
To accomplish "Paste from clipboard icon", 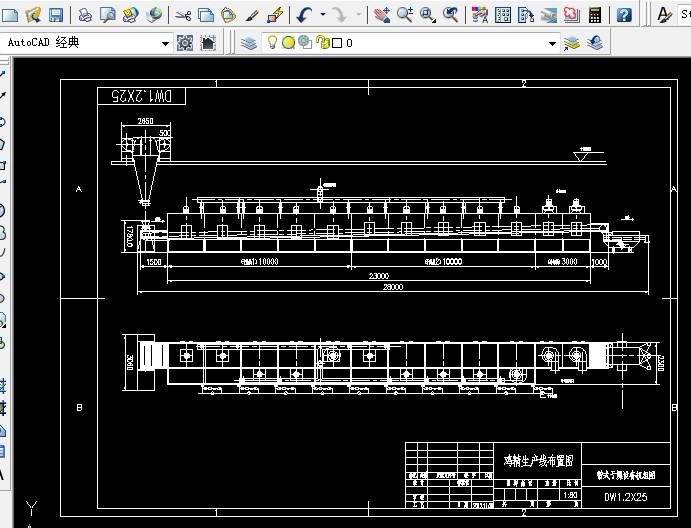I will (228, 15).
